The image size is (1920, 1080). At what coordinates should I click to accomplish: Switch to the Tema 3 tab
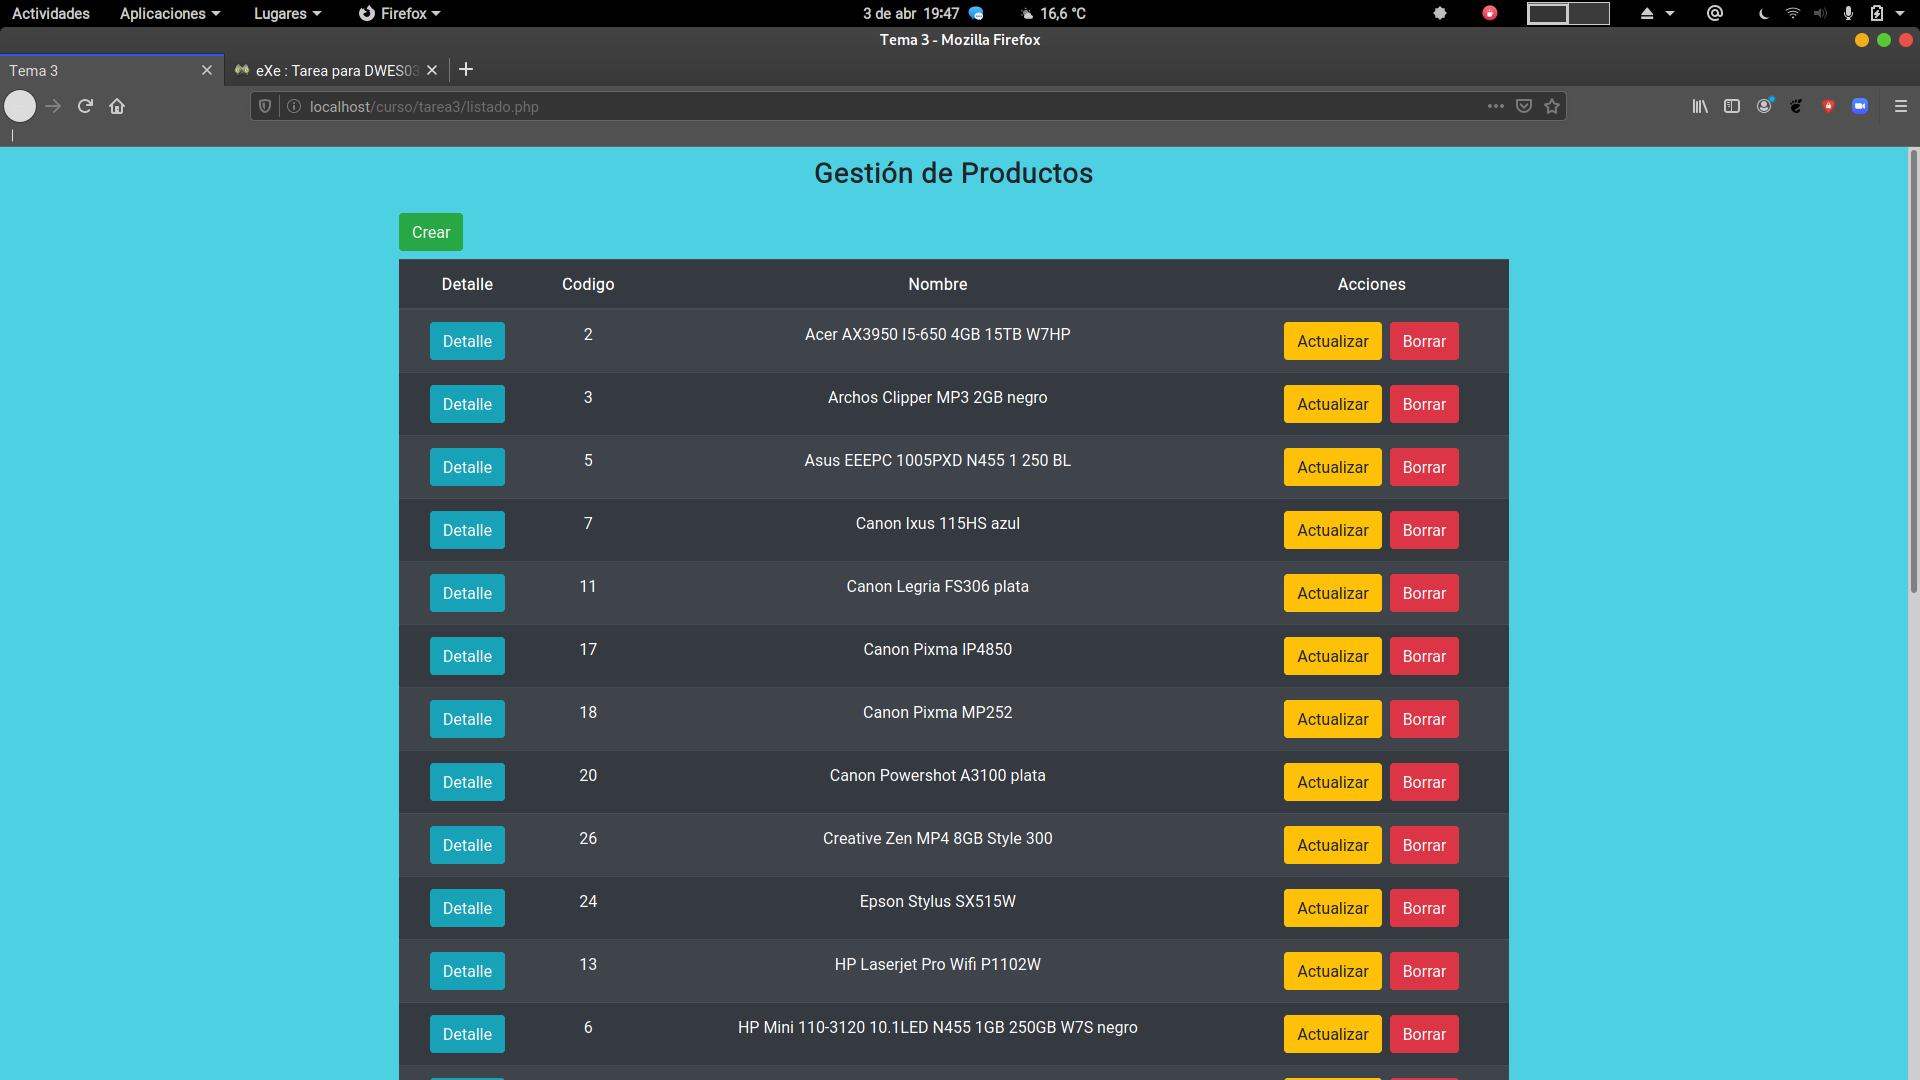(112, 70)
